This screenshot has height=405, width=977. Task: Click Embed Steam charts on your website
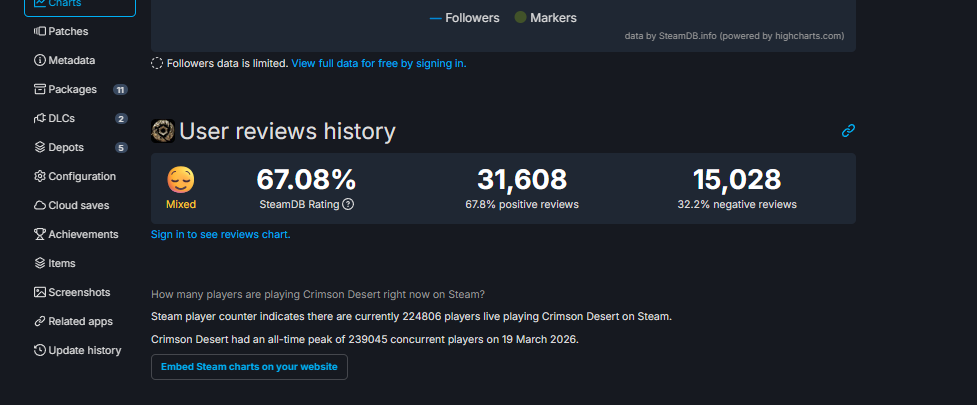pyautogui.click(x=249, y=367)
